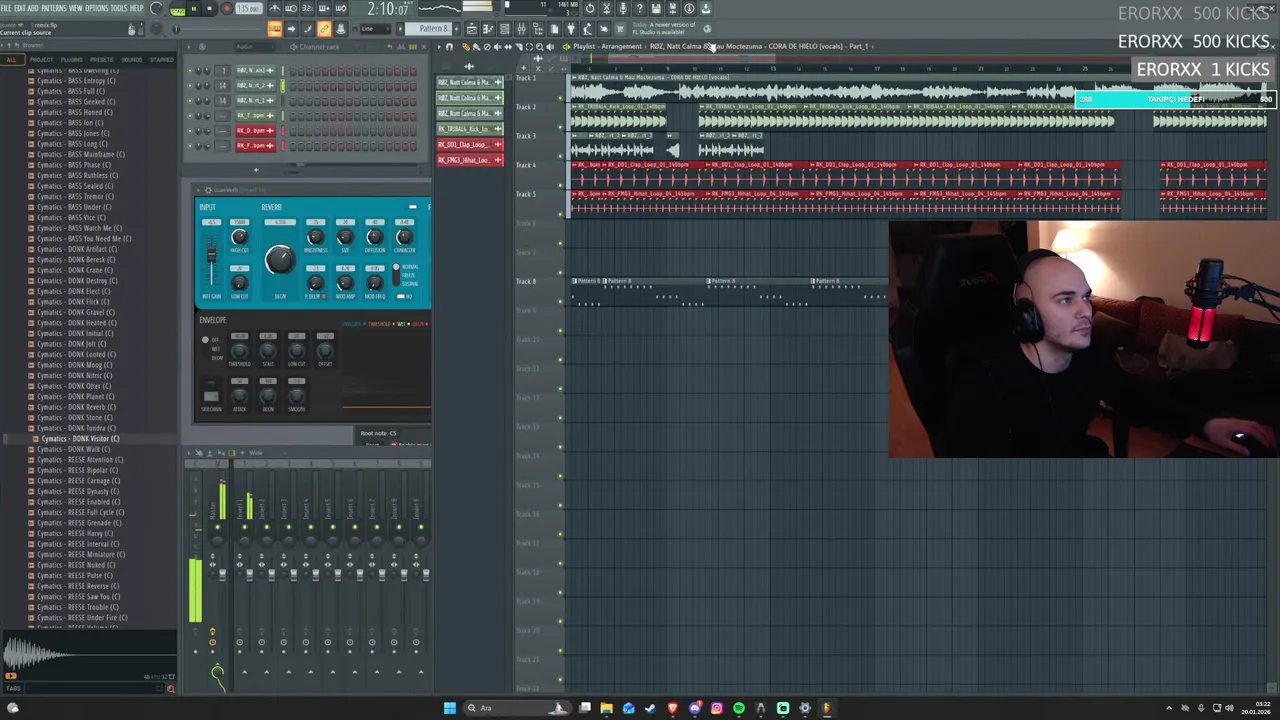Click the Windows Start button
Viewport: 1280px width, 720px height.
450,708
